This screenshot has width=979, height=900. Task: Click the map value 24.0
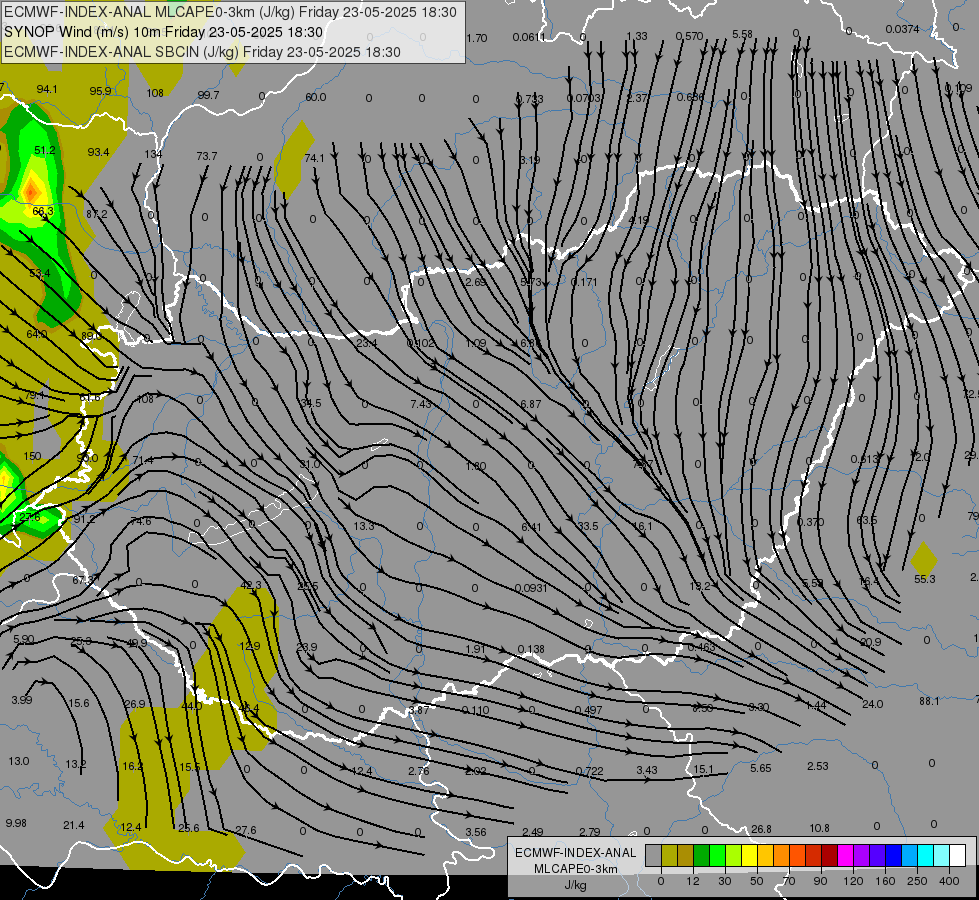pyautogui.click(x=872, y=704)
